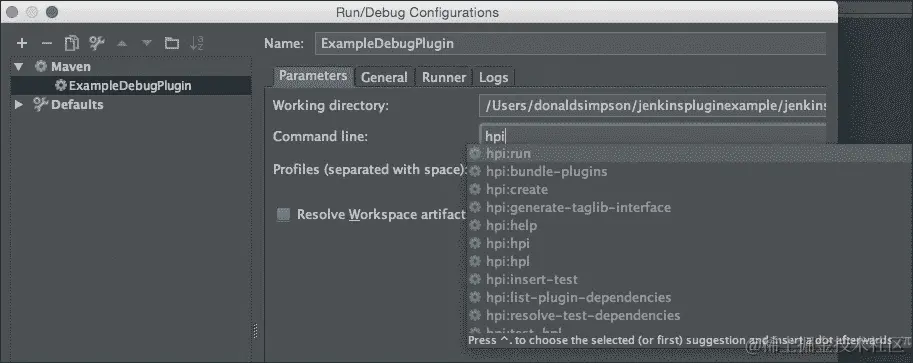Enable Resolve Workspace artifacts checkbox
This screenshot has width=913, height=363.
coord(284,214)
